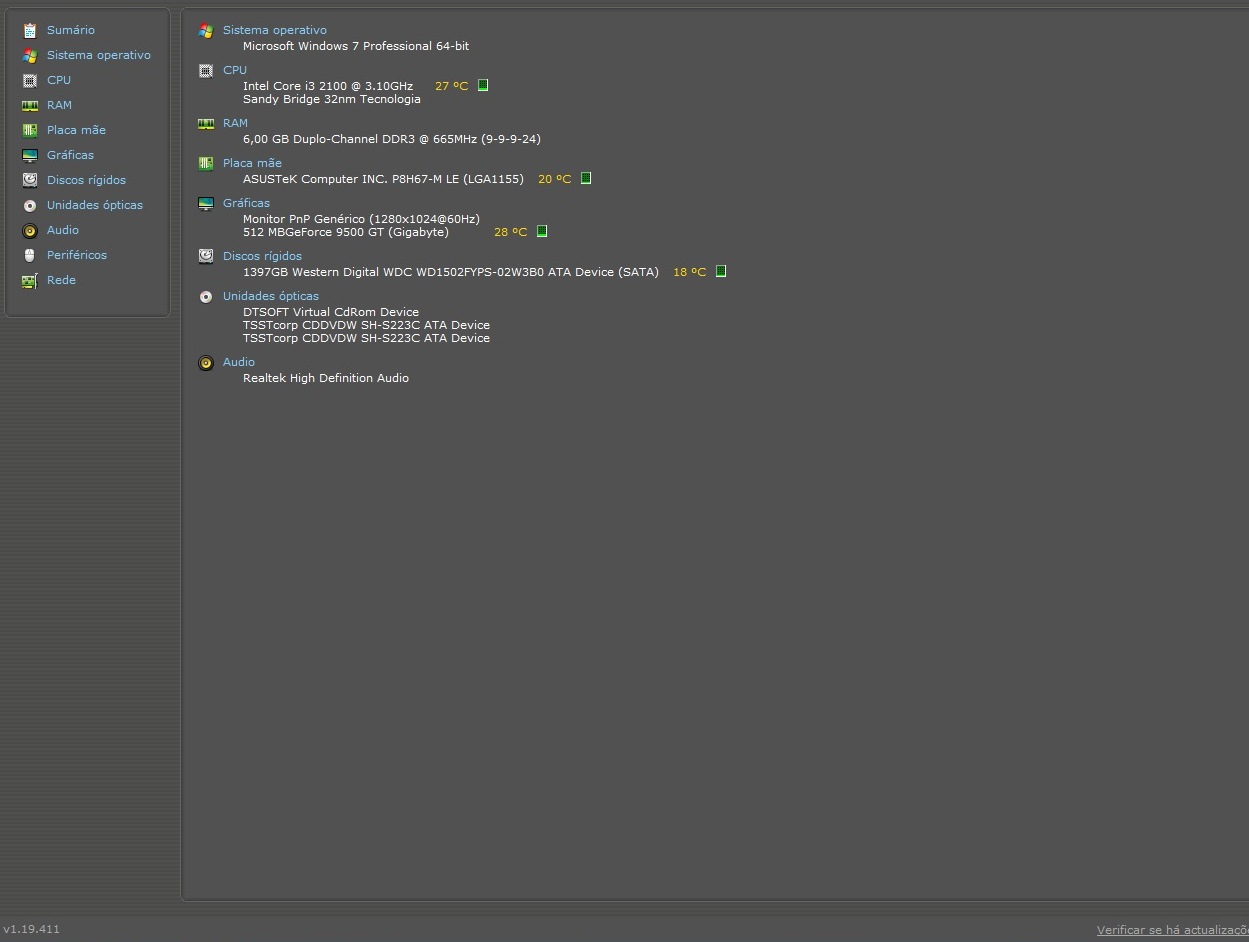Click the RAM module icon in sidebar

pyautogui.click(x=30, y=105)
